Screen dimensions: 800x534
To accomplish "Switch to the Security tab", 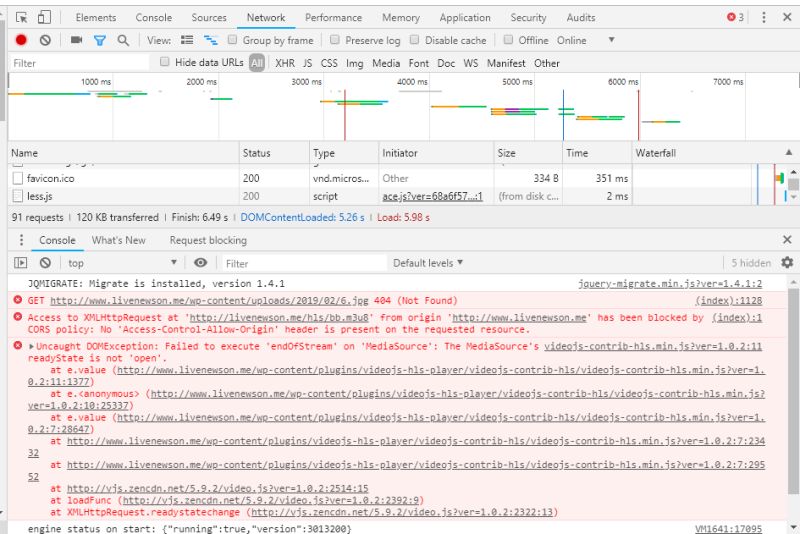I will tap(528, 17).
